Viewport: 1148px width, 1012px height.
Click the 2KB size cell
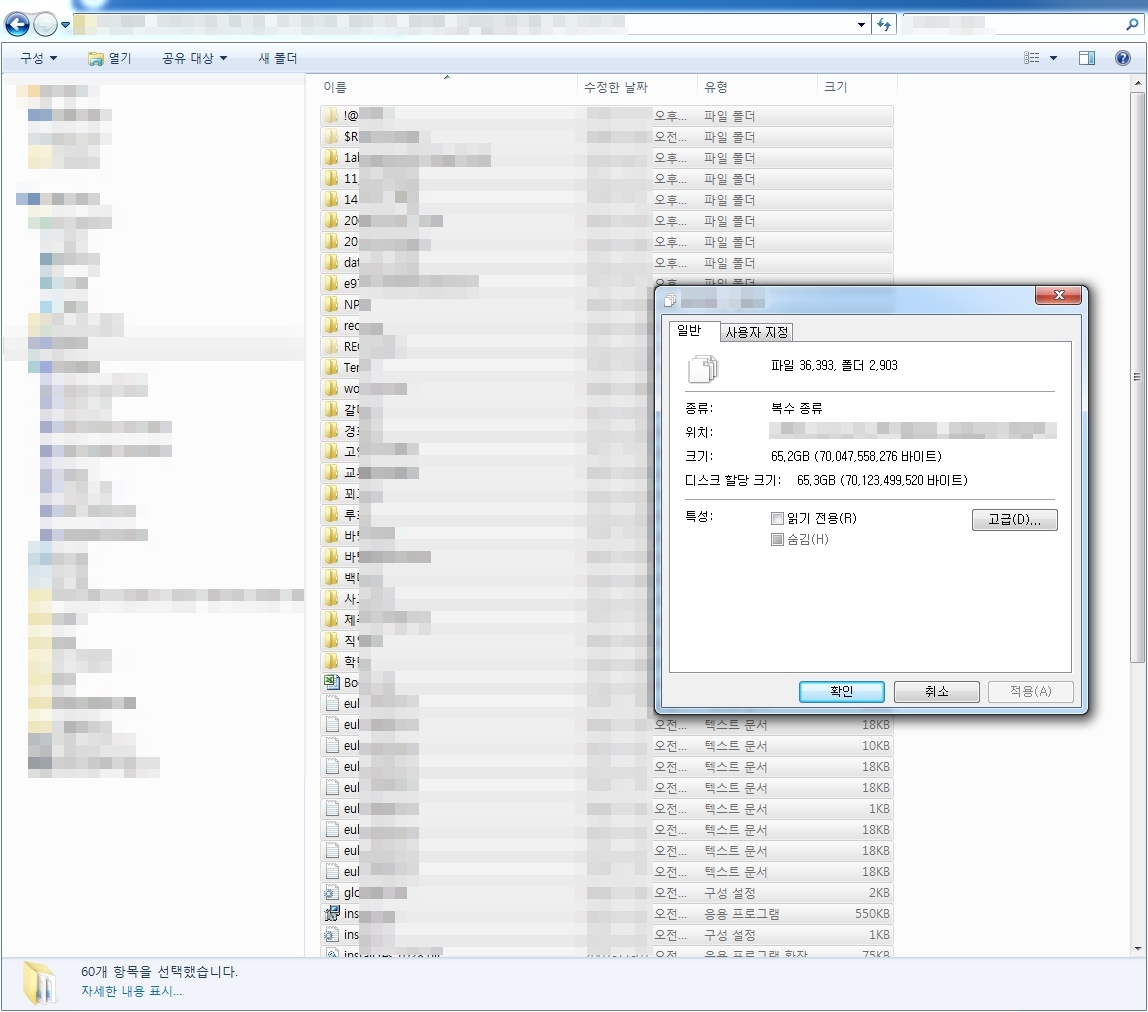[x=879, y=893]
